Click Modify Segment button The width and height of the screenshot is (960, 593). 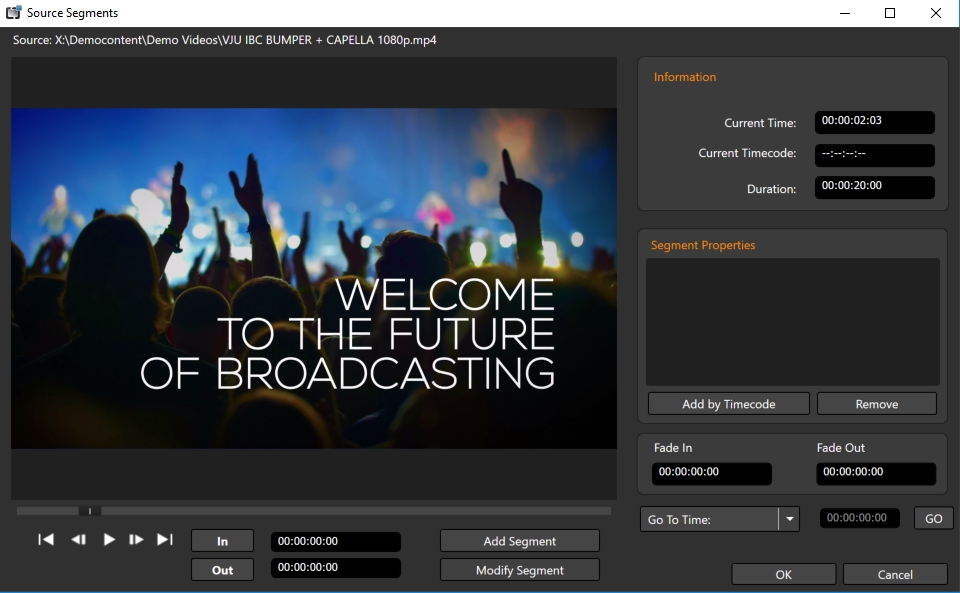tap(520, 570)
